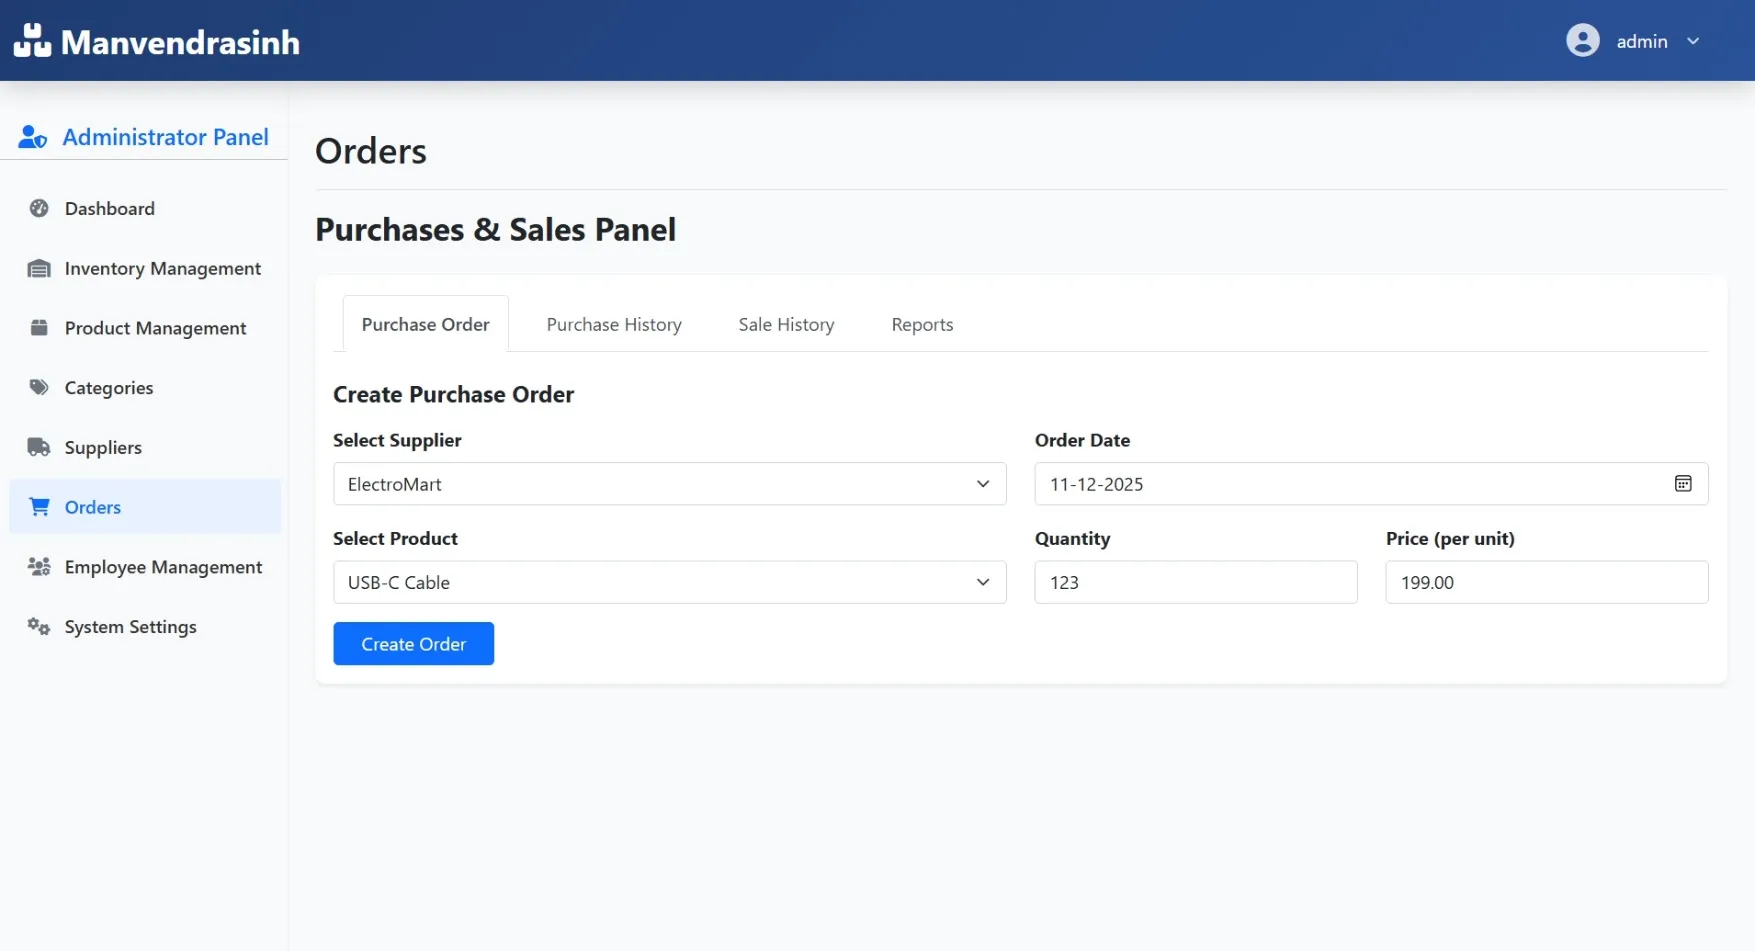Click the Create Order button
1755x951 pixels.
413,643
